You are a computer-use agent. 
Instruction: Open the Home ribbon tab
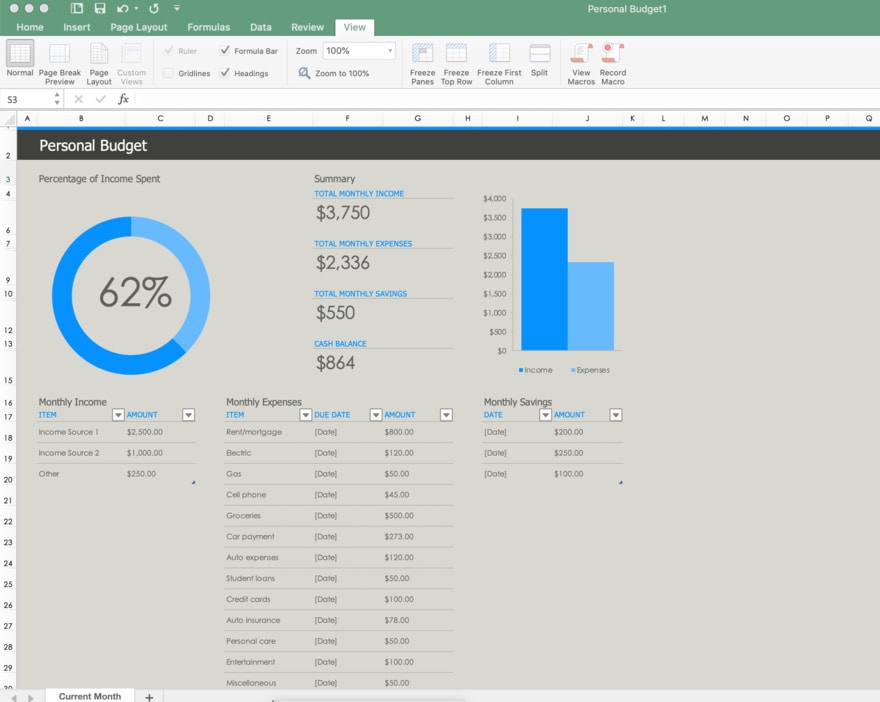(x=30, y=27)
